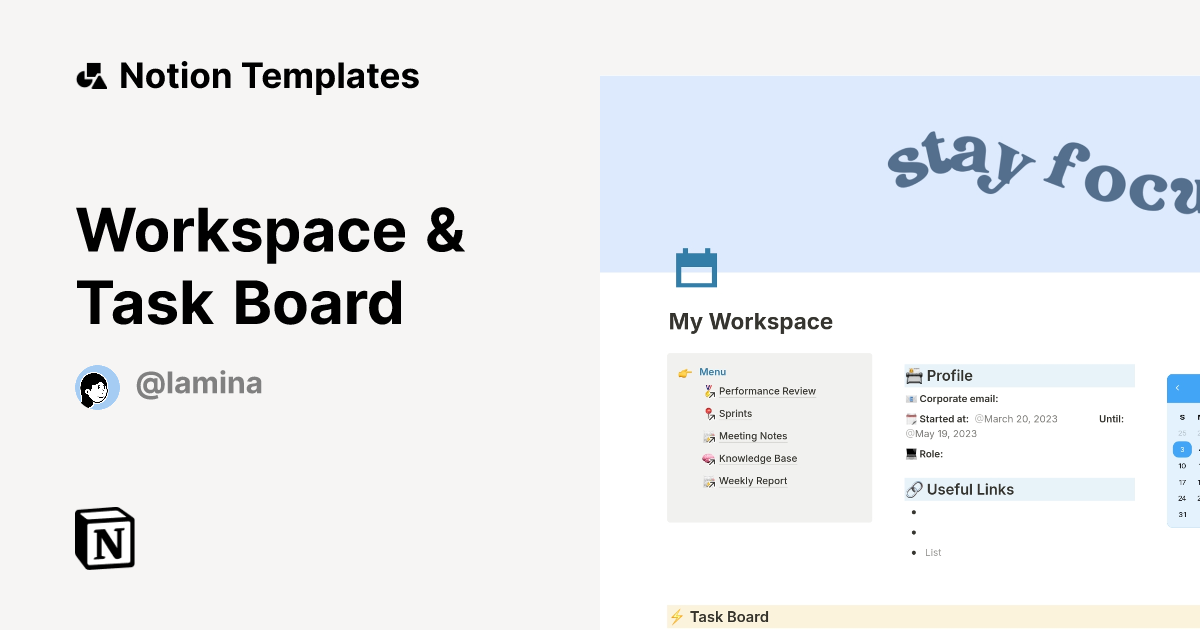Select the highlighted date 3 in the calendar

[x=1183, y=450]
